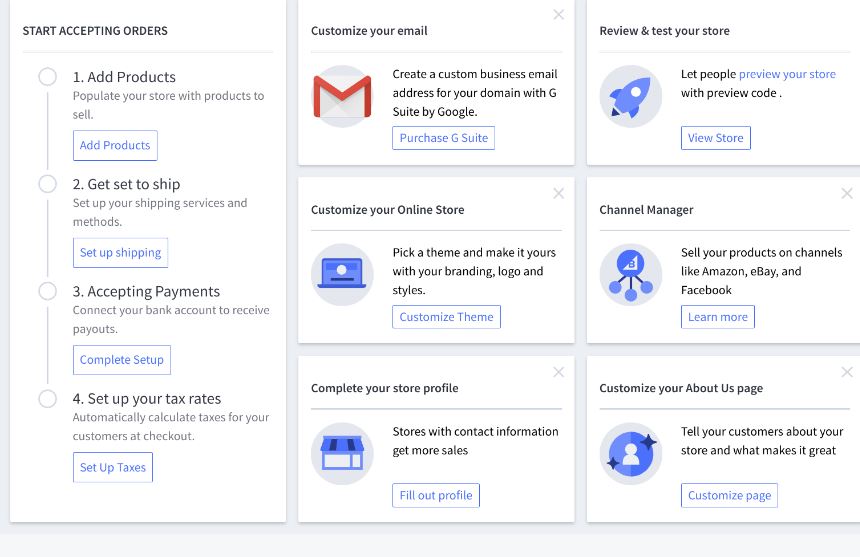Click the laptop icon in Customize Online Store card

click(342, 274)
